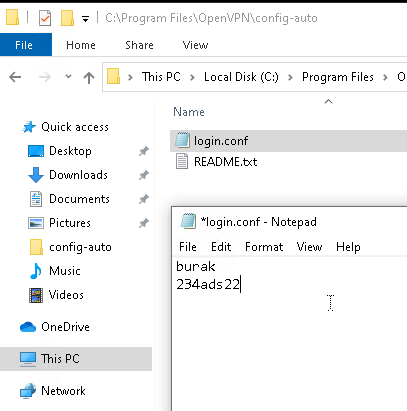Image resolution: width=407 pixels, height=411 pixels.
Task: Open Downloads in Quick access
Action: [x=78, y=175]
